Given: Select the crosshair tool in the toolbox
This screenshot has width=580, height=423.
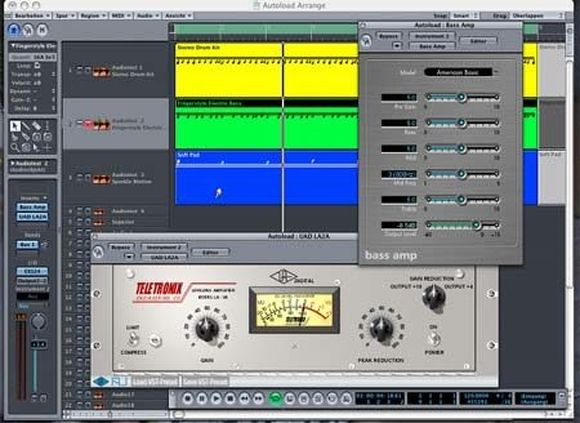Looking at the screenshot, I should [x=47, y=148].
